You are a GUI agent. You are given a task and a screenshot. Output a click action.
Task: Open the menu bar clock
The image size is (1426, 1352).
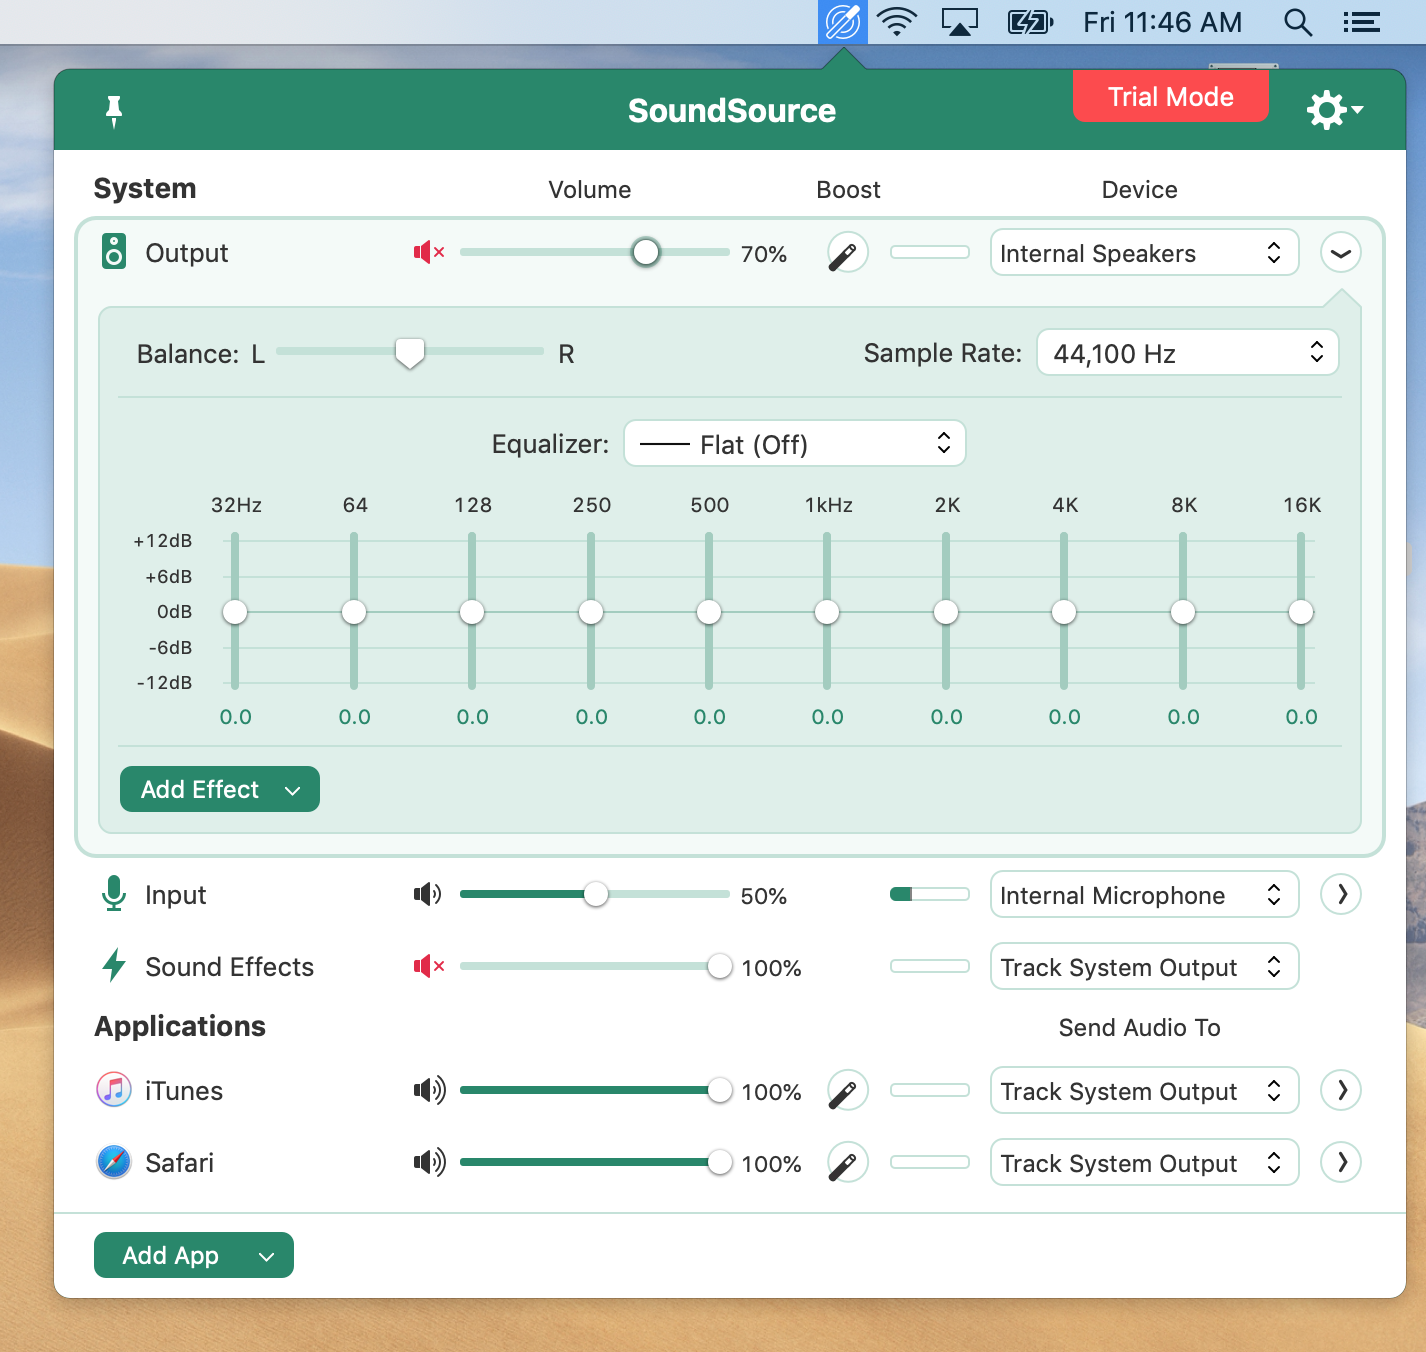tap(1162, 22)
